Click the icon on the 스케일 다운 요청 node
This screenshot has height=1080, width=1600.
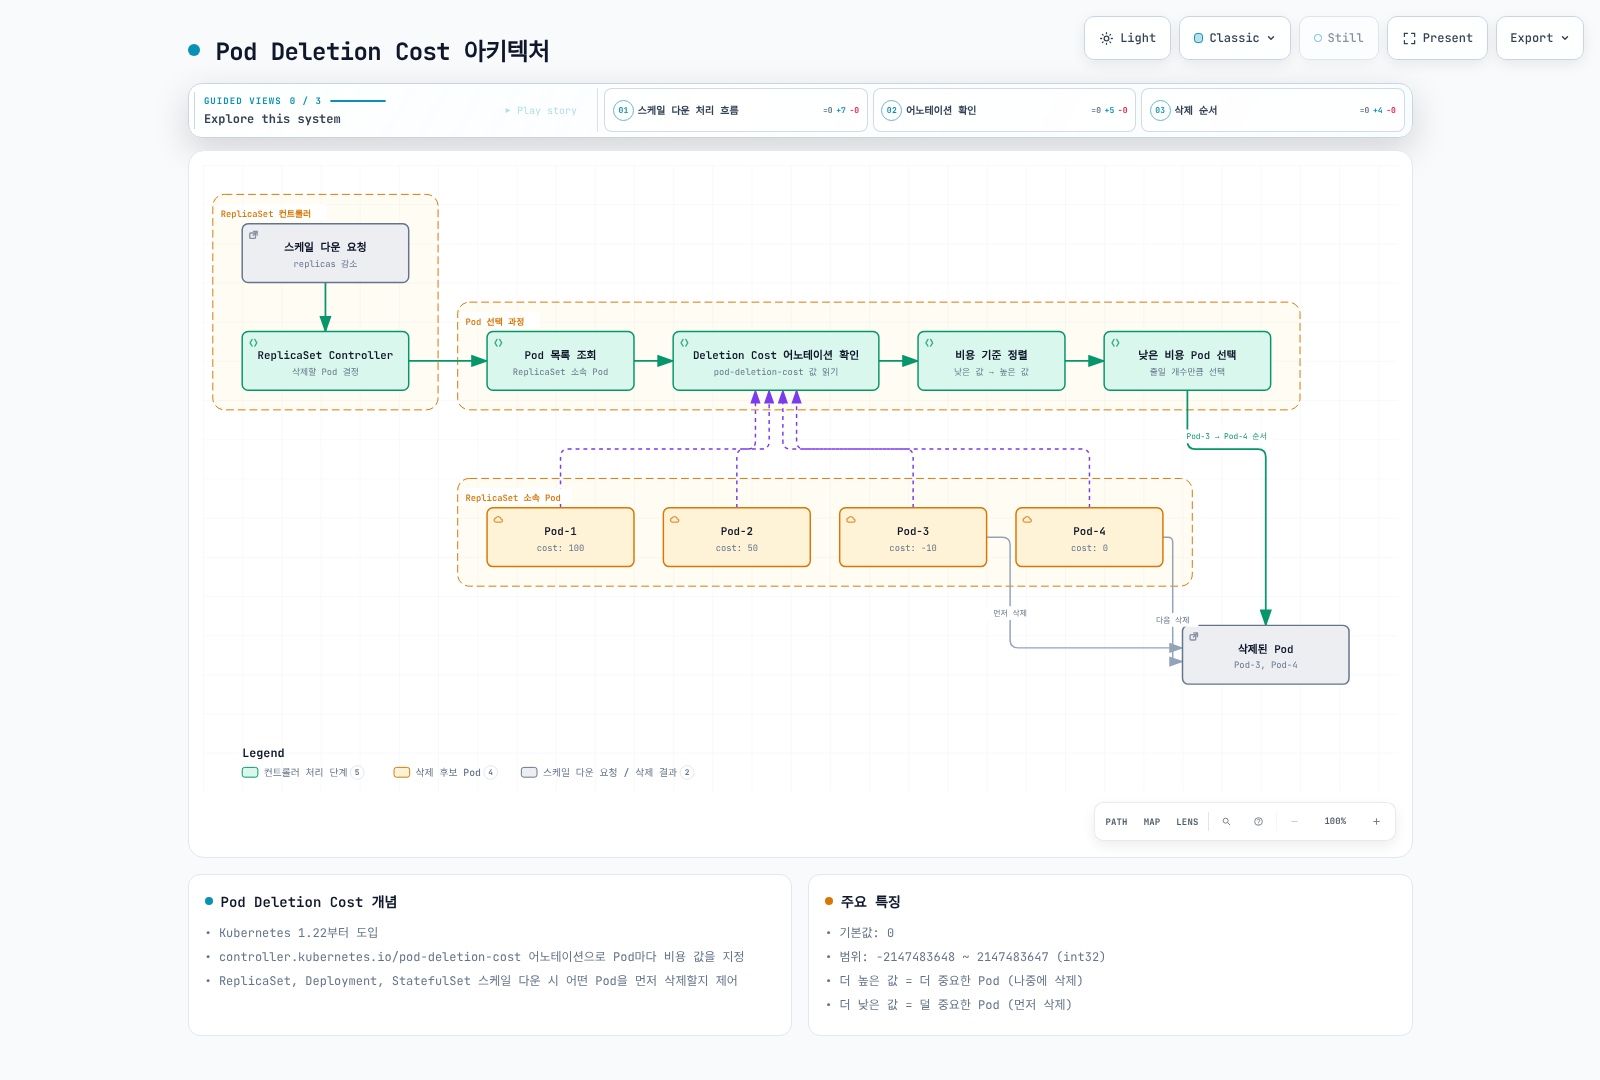coord(253,235)
